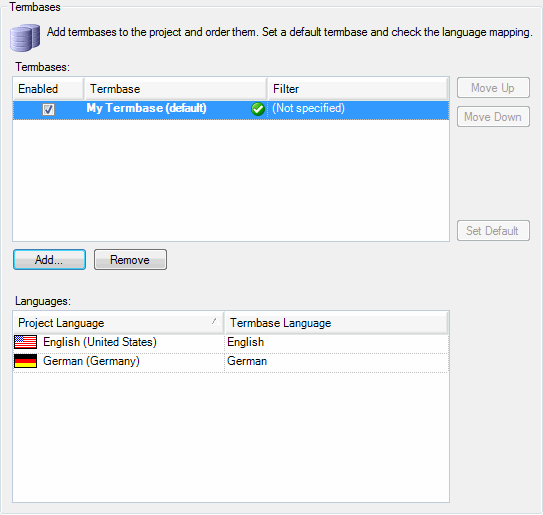Open the Filter cell showing (Not specified)
543x515 pixels.
point(358,109)
